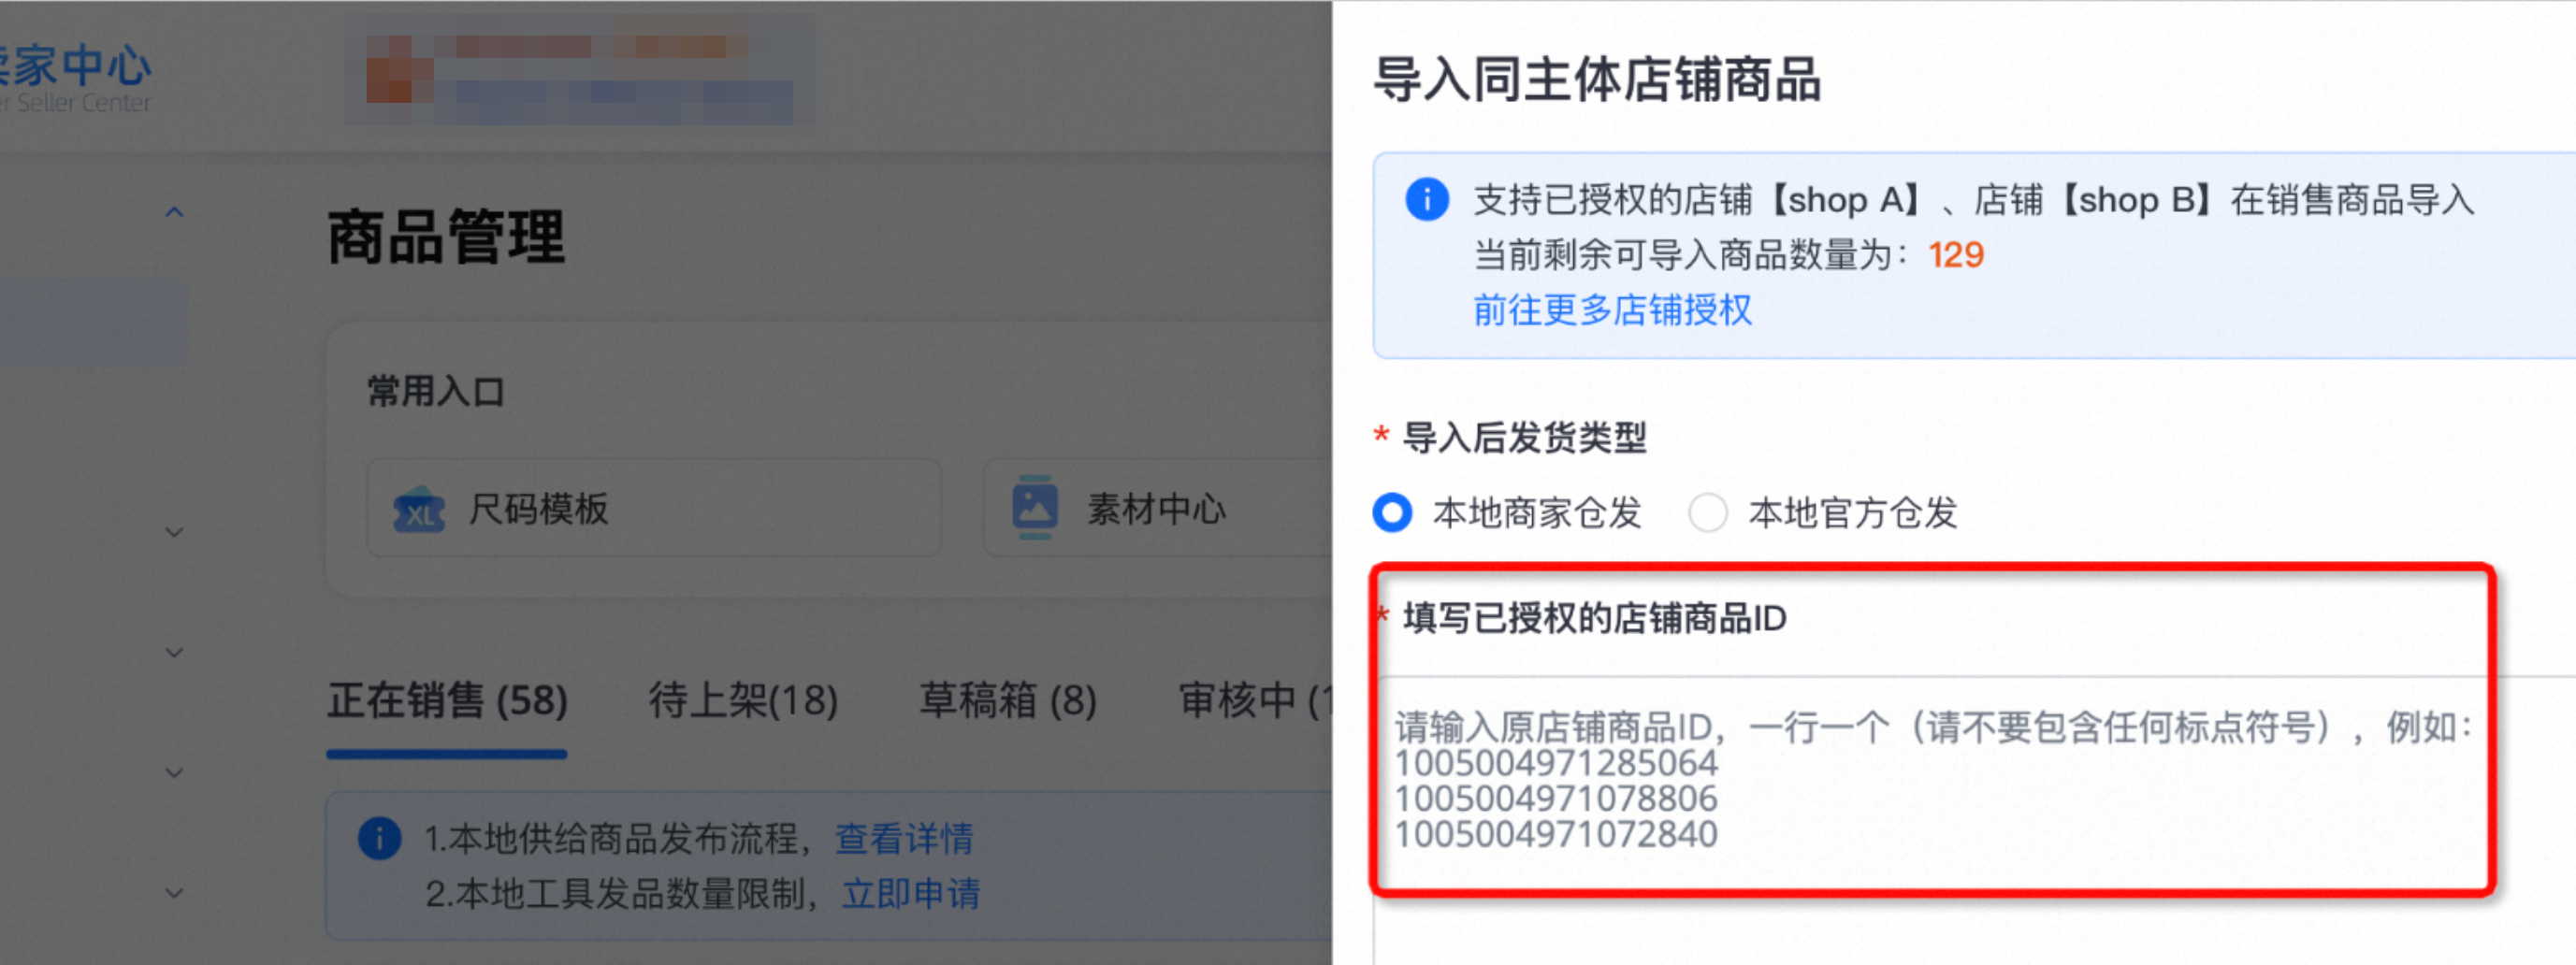Collapse the top sidebar section with up chevron
2576x965 pixels.
click(x=174, y=212)
